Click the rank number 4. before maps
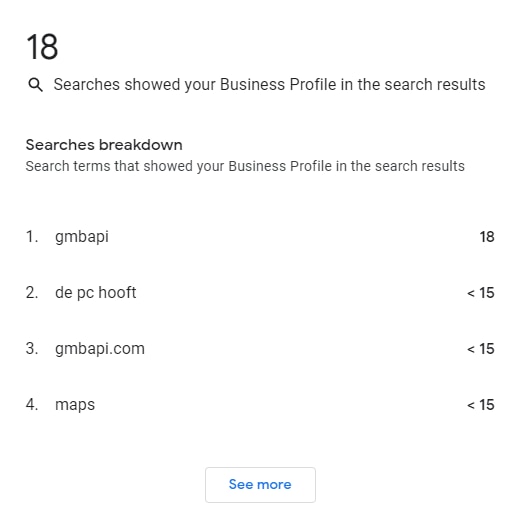The width and height of the screenshot is (519, 517). 32,405
